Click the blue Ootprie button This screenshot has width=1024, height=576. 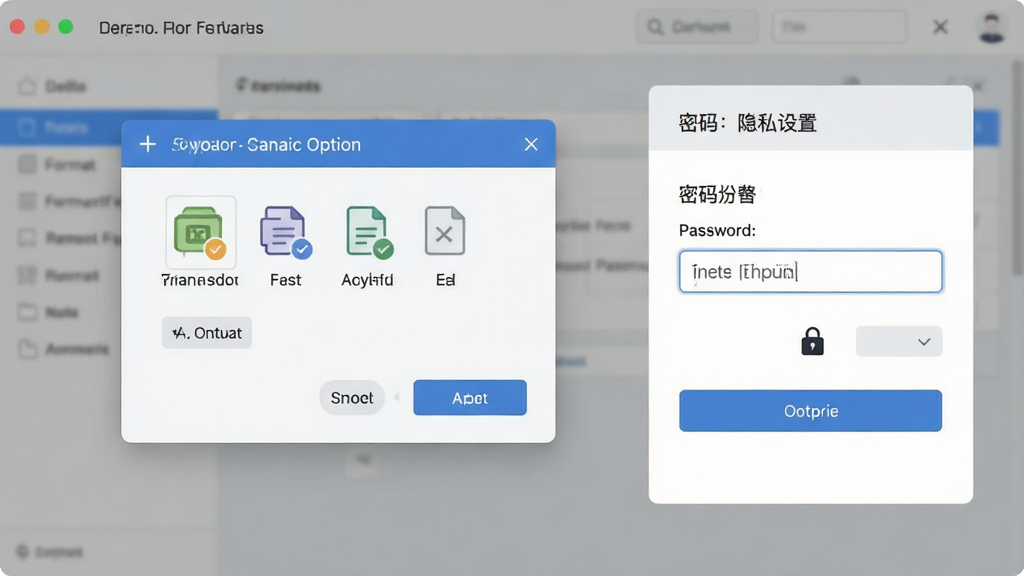coord(810,411)
